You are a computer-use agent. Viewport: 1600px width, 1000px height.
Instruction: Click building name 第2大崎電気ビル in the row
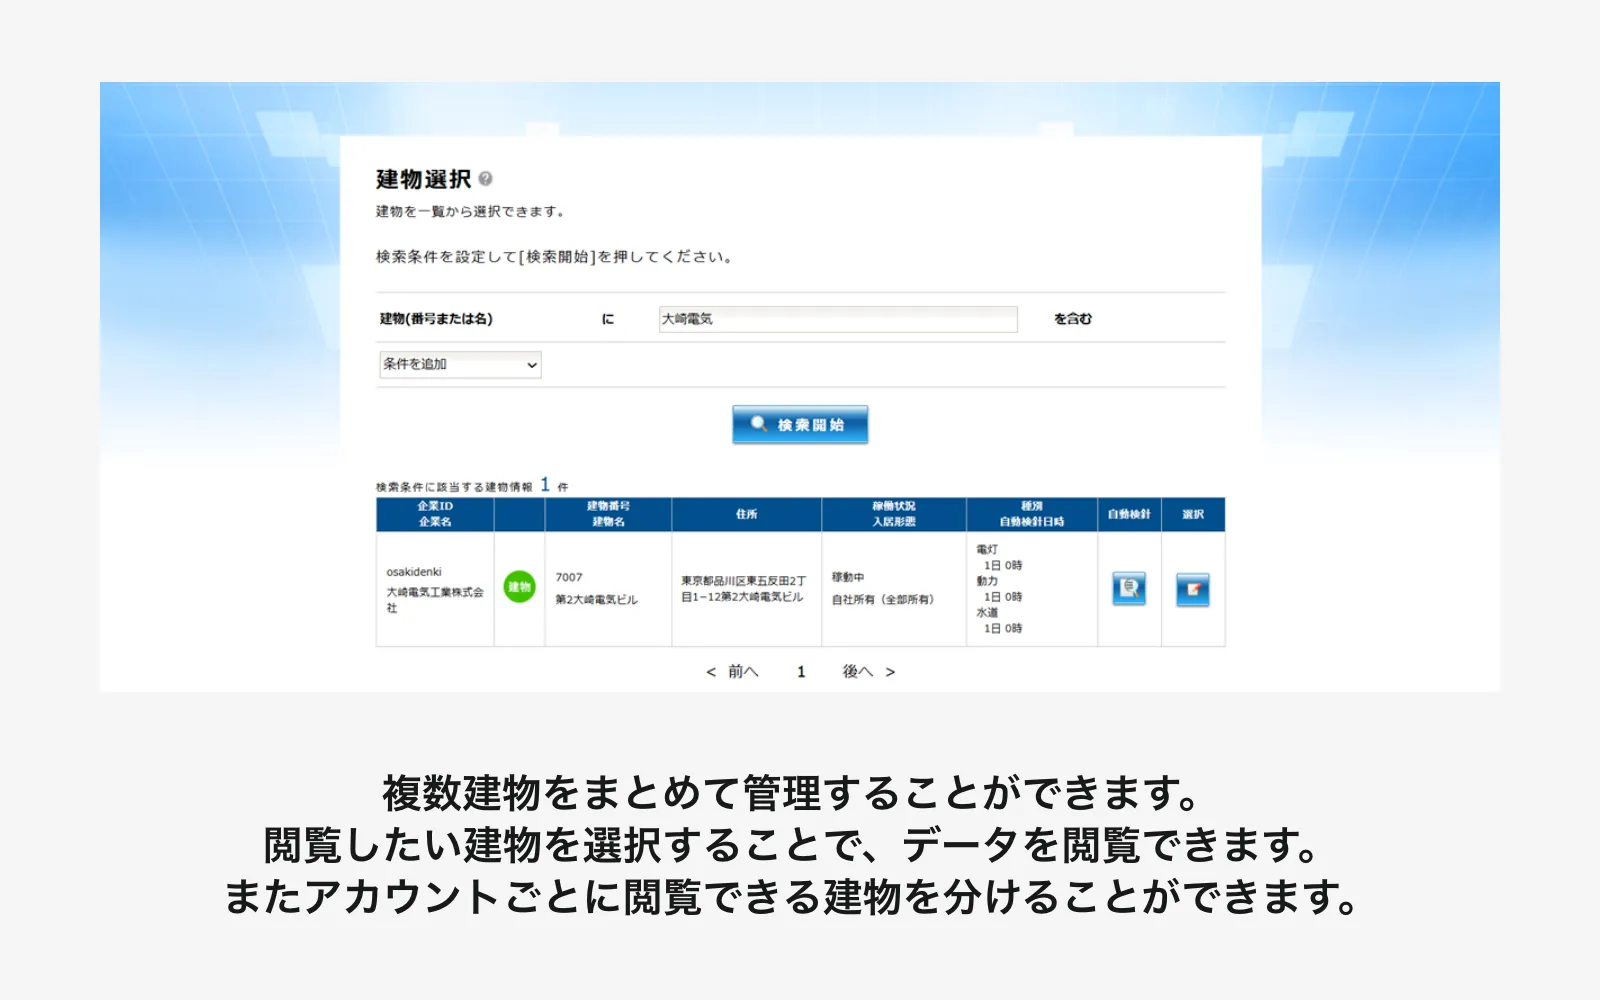(x=597, y=600)
